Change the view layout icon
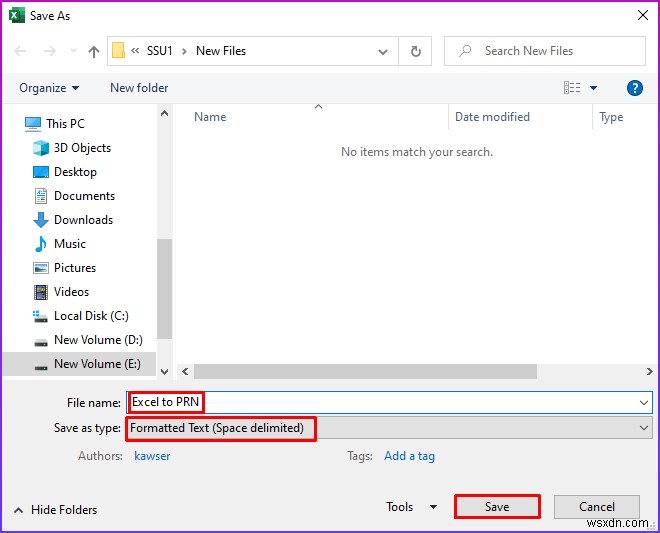The image size is (660, 533). (572, 88)
